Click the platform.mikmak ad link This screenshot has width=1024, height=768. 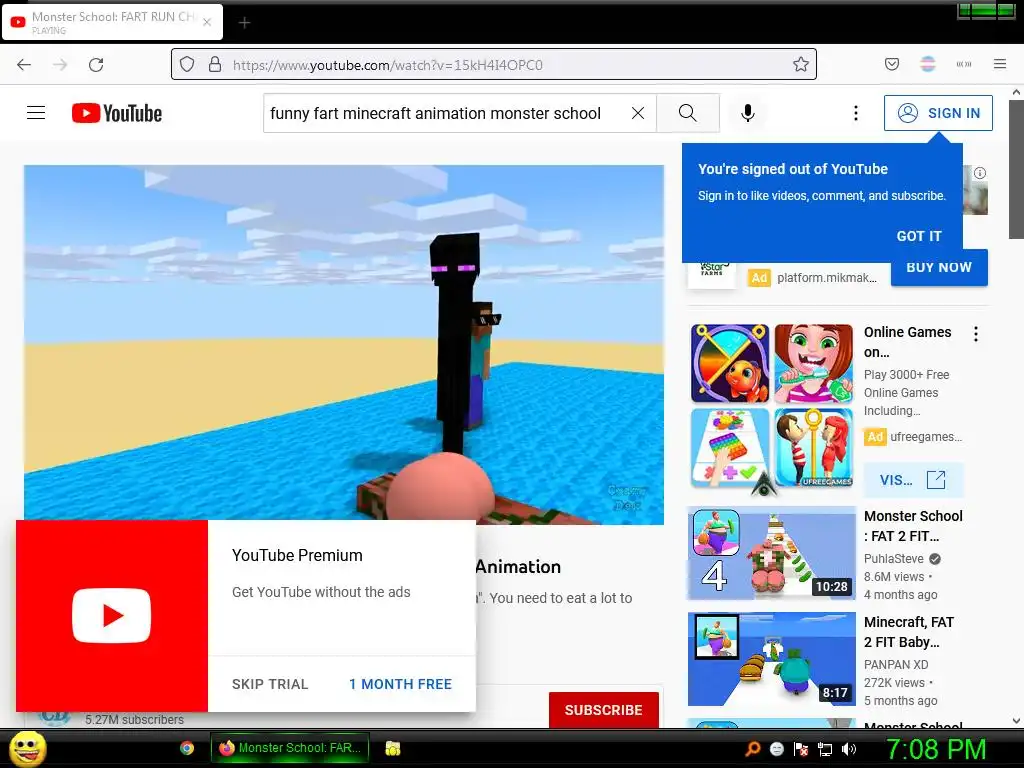coord(827,278)
